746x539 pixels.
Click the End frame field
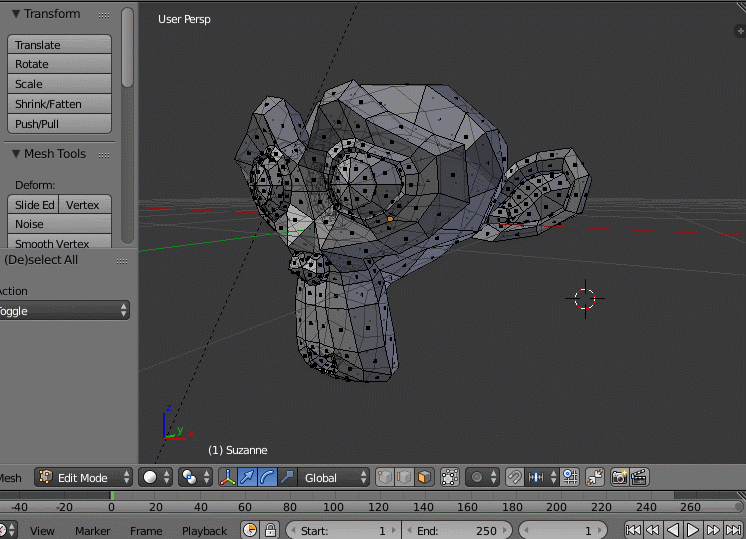tap(455, 531)
